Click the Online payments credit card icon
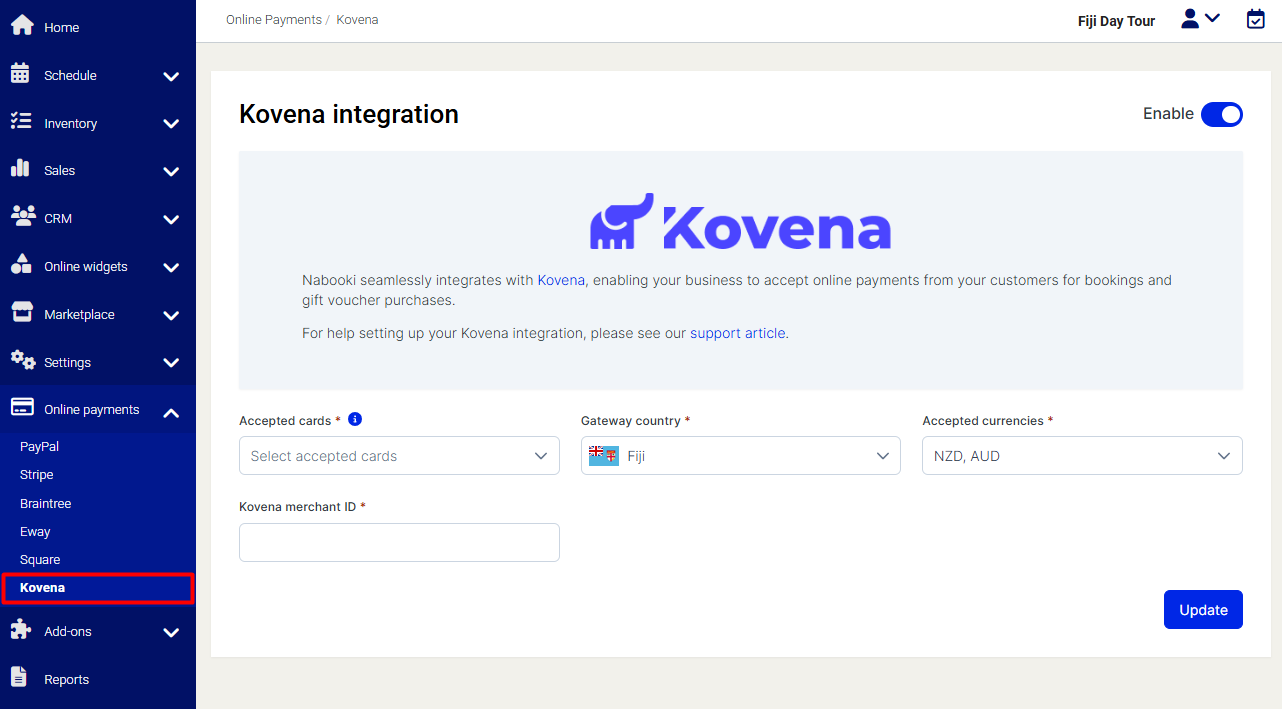The image size is (1282, 709). tap(22, 408)
